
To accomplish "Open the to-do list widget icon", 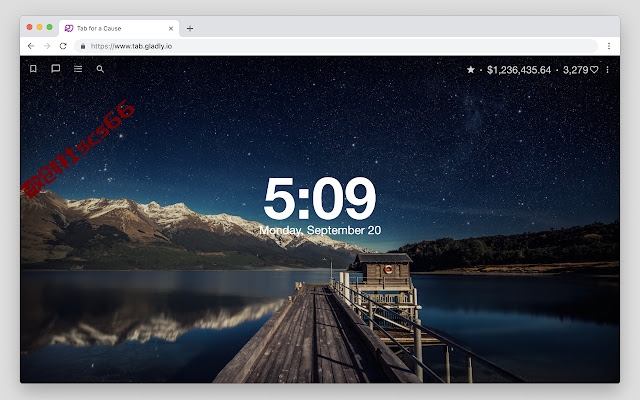I will [x=78, y=69].
